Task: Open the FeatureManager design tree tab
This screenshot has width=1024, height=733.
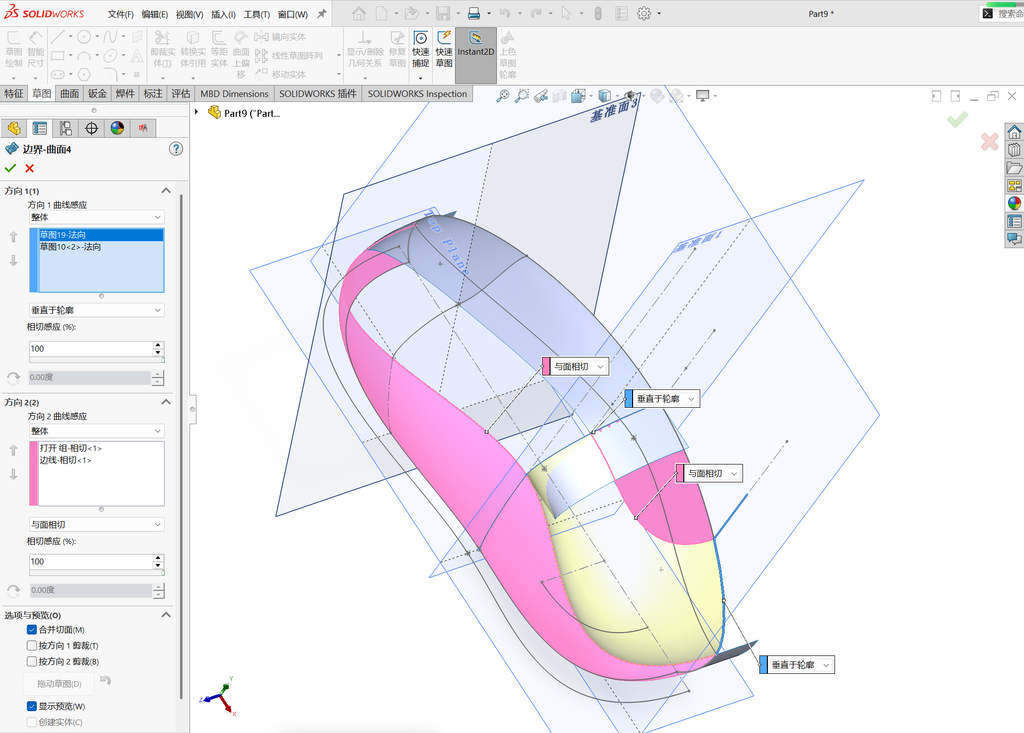Action: pos(14,128)
